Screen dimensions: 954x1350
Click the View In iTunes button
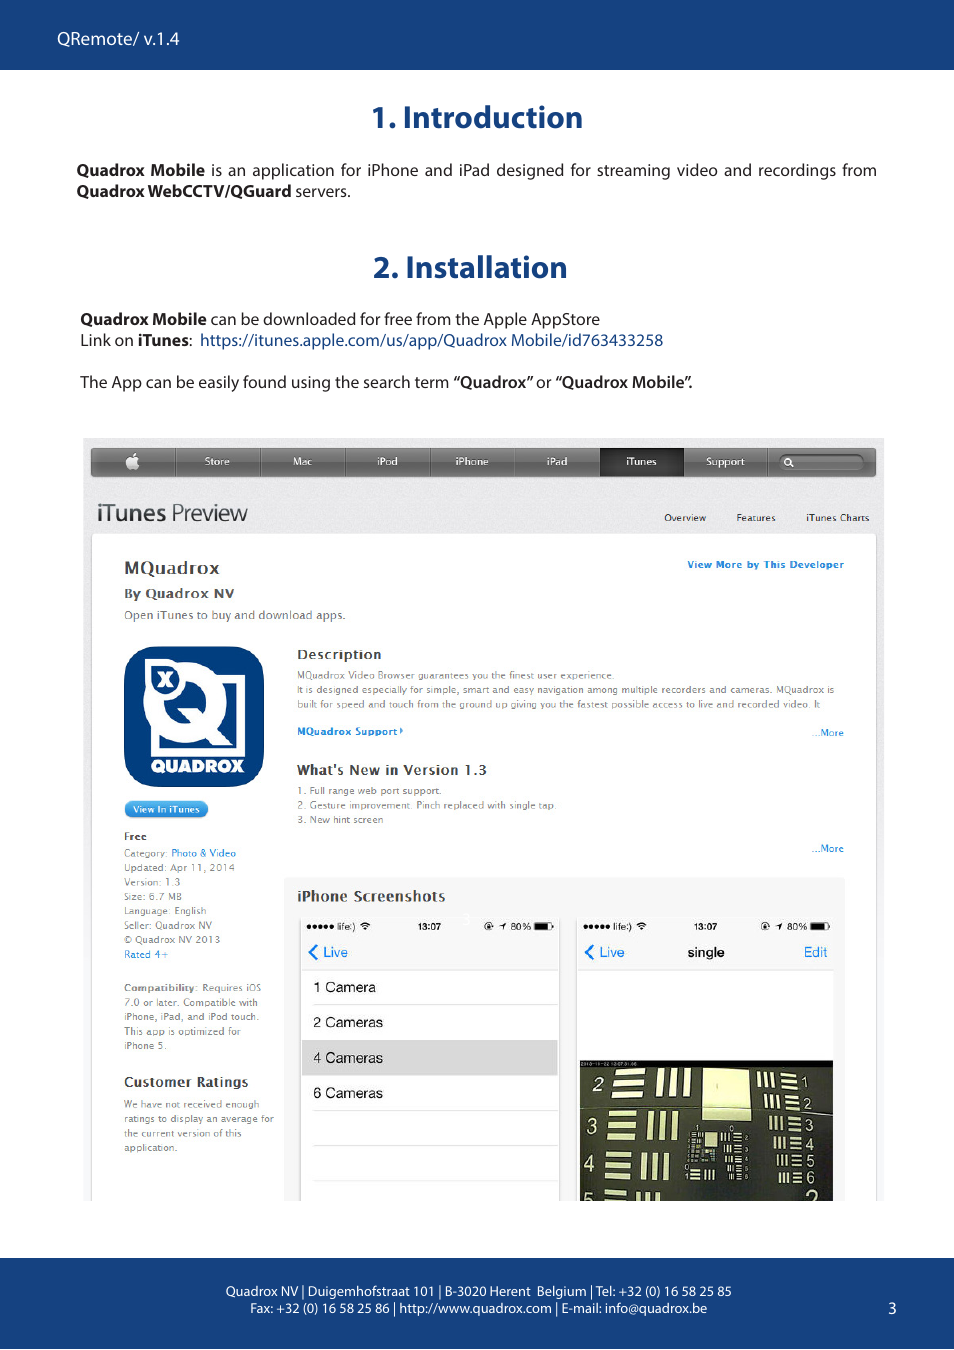(x=166, y=809)
